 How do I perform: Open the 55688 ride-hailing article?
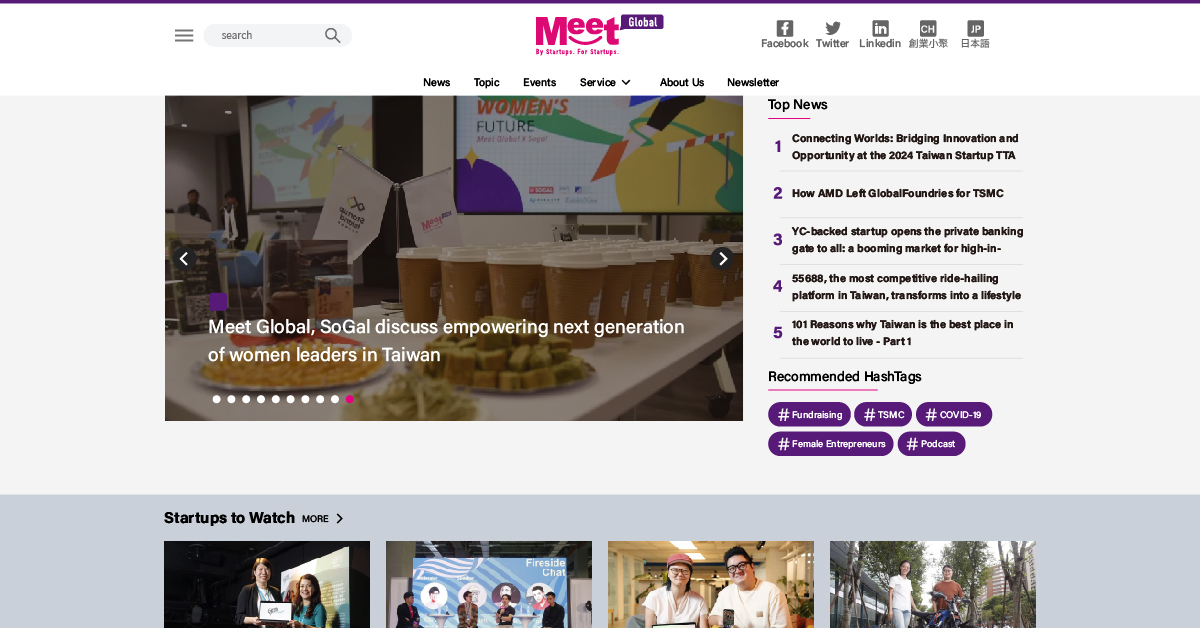906,287
